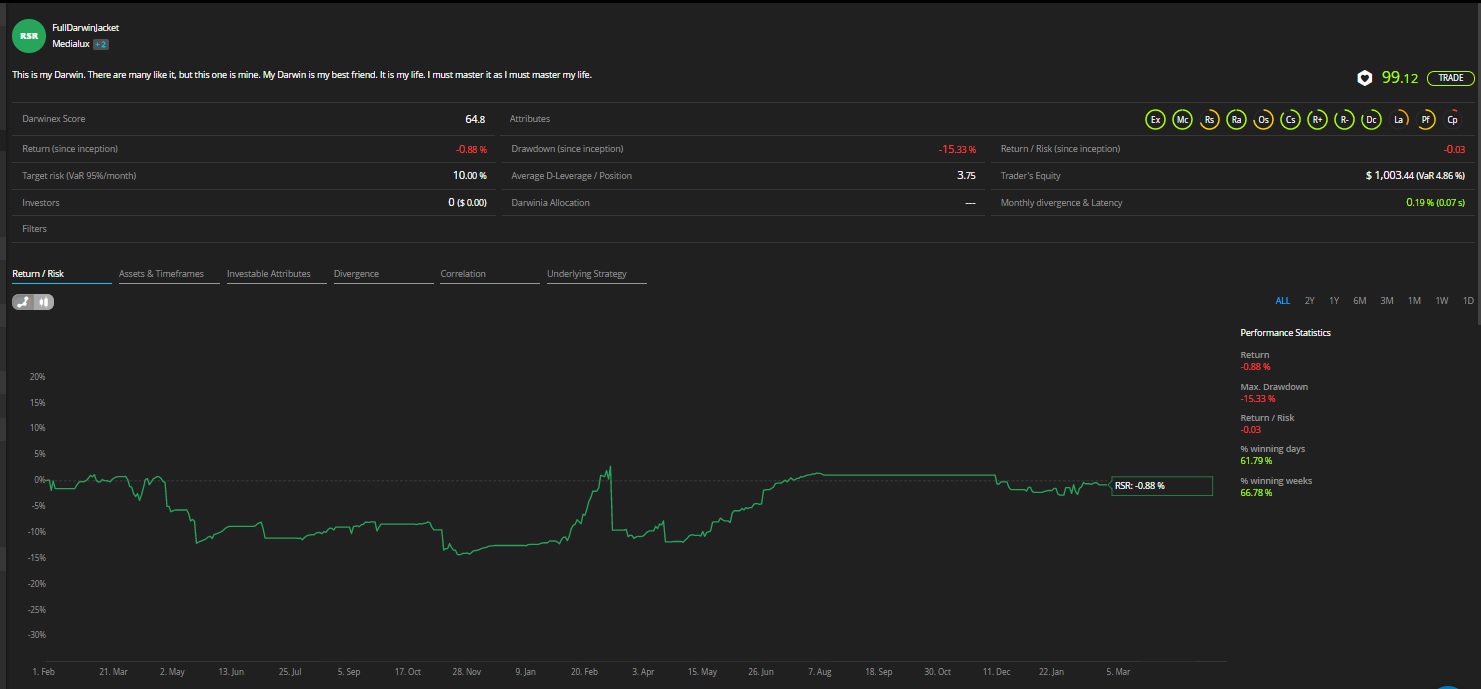
Task: Click the % winning days value 61.79 %
Action: tap(1256, 461)
